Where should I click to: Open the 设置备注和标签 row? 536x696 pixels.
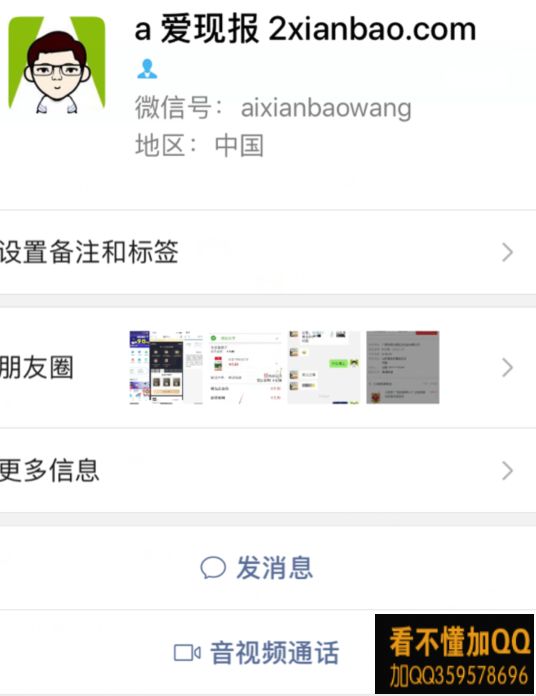(x=268, y=252)
